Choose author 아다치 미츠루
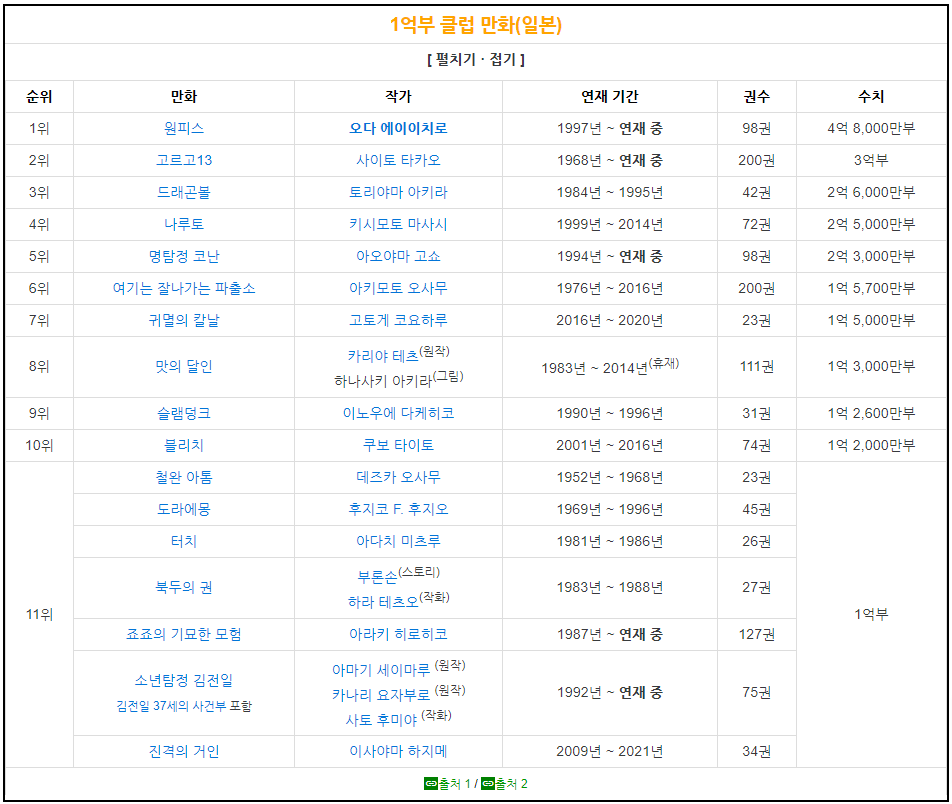 tap(398, 541)
